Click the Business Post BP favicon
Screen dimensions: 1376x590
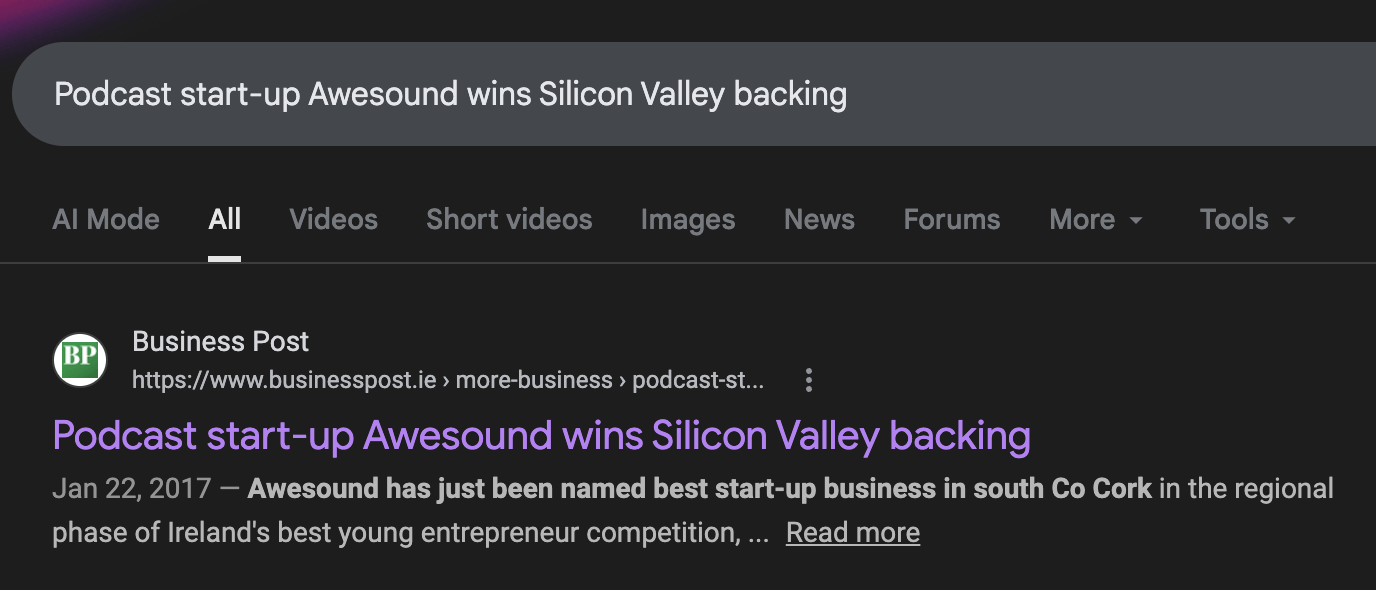80,360
